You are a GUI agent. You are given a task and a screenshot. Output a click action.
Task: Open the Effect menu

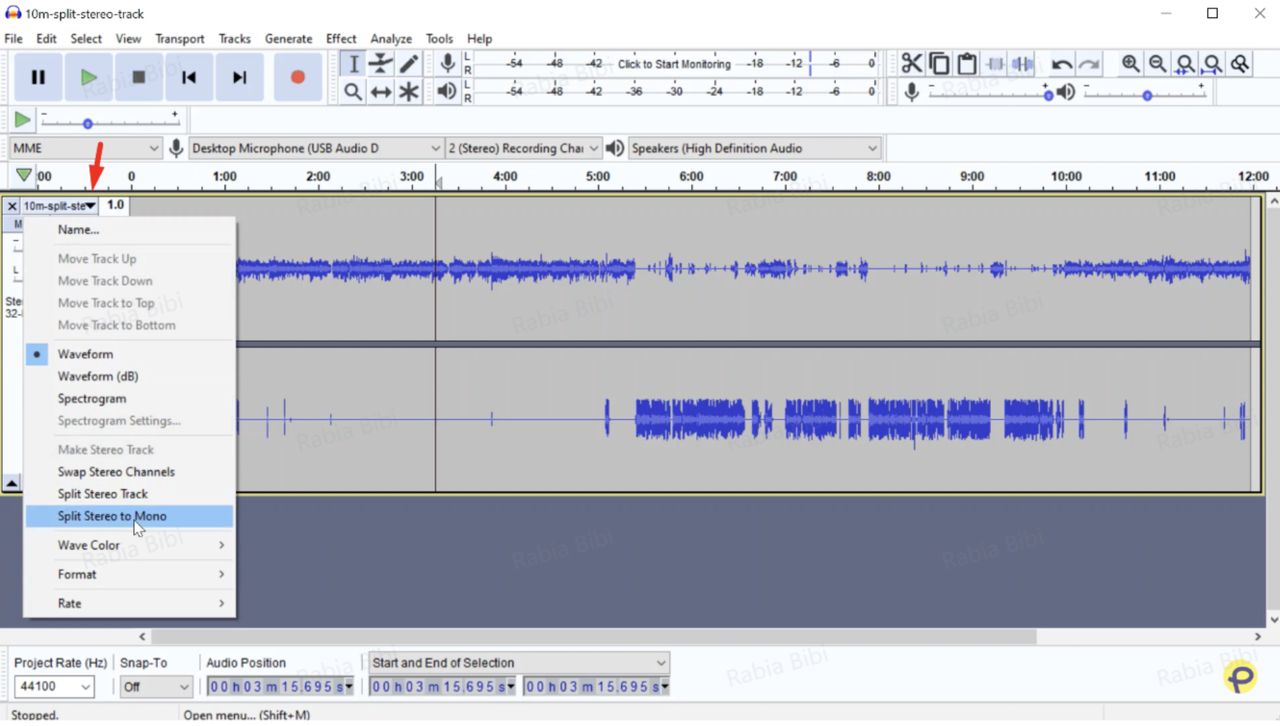[x=340, y=38]
